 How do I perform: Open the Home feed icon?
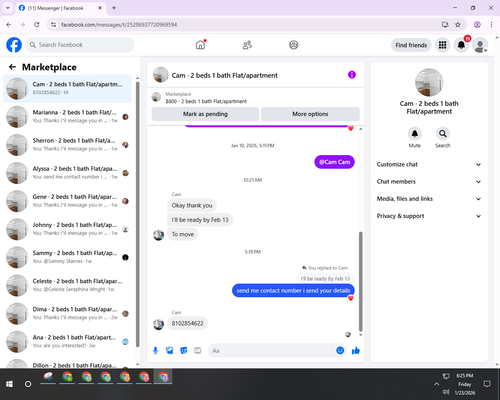(x=200, y=45)
